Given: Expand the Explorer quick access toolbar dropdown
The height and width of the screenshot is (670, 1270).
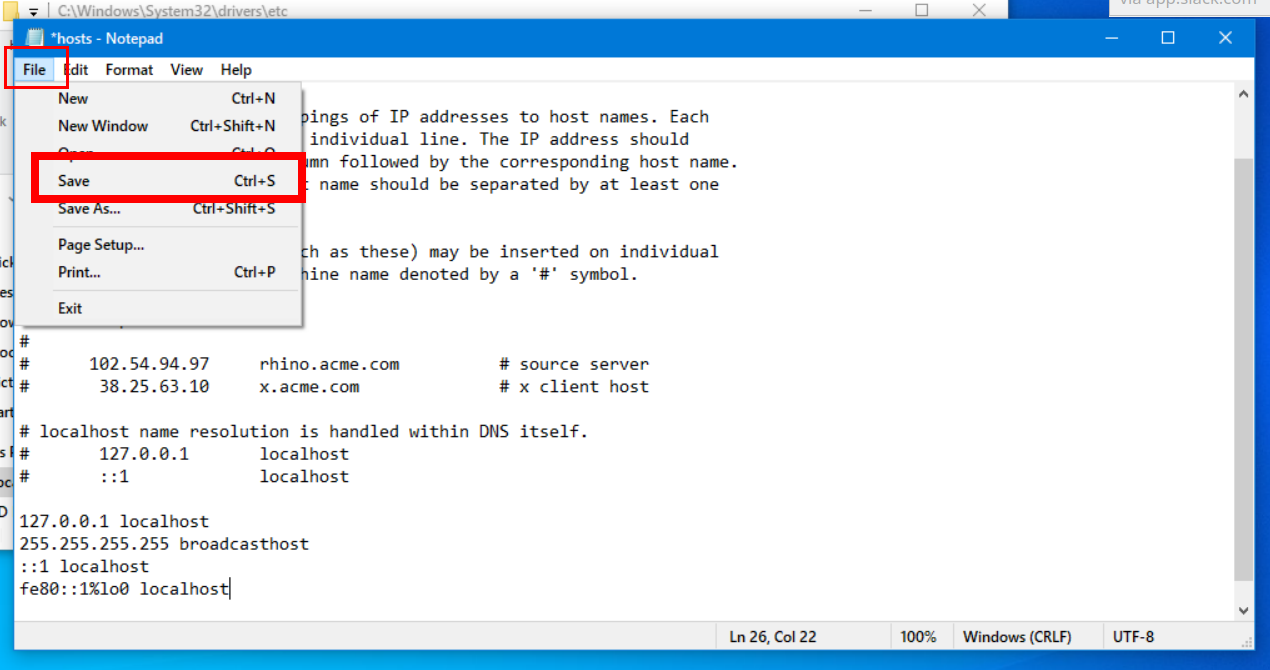Looking at the screenshot, I should (33, 12).
